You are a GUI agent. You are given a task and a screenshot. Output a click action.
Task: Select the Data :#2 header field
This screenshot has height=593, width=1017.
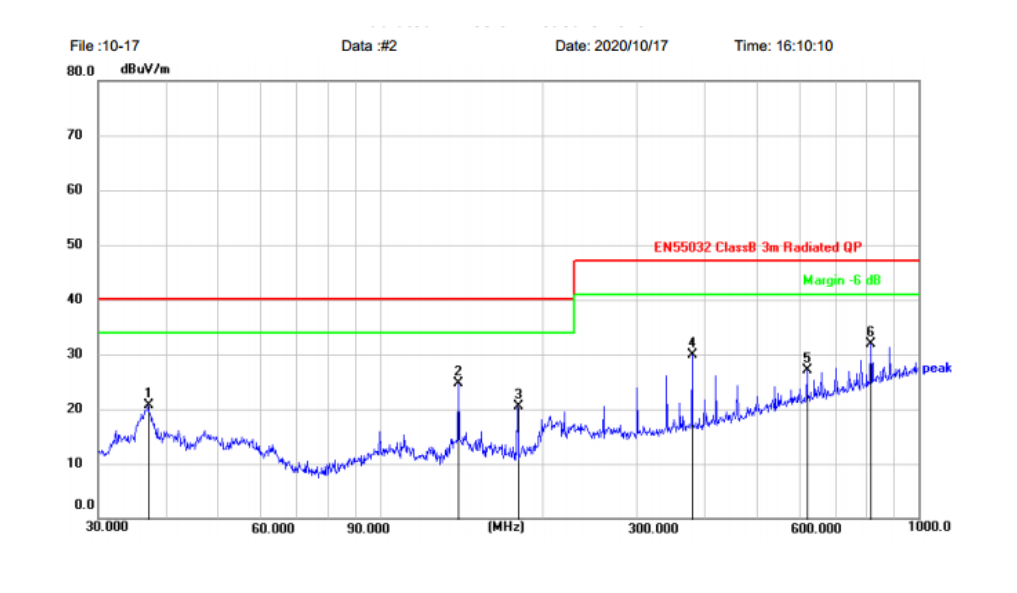tap(369, 46)
